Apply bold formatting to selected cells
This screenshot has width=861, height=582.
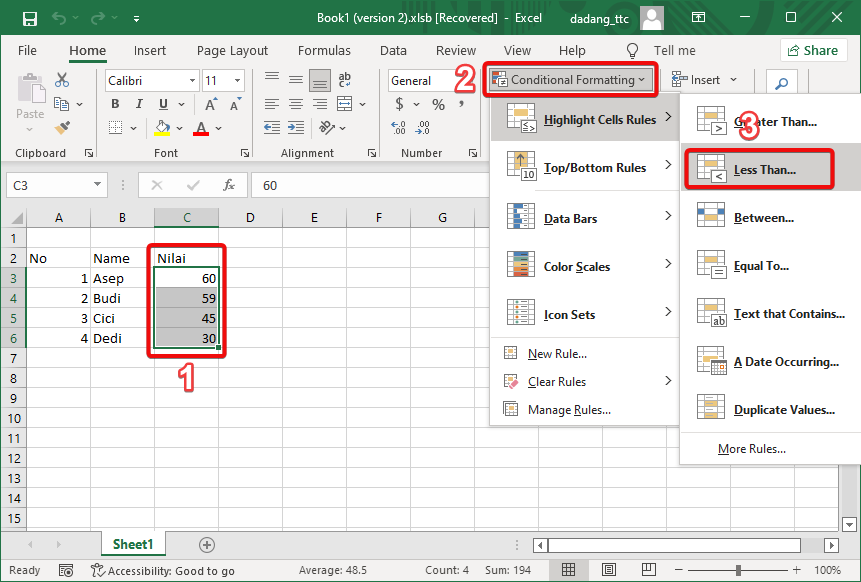point(115,103)
